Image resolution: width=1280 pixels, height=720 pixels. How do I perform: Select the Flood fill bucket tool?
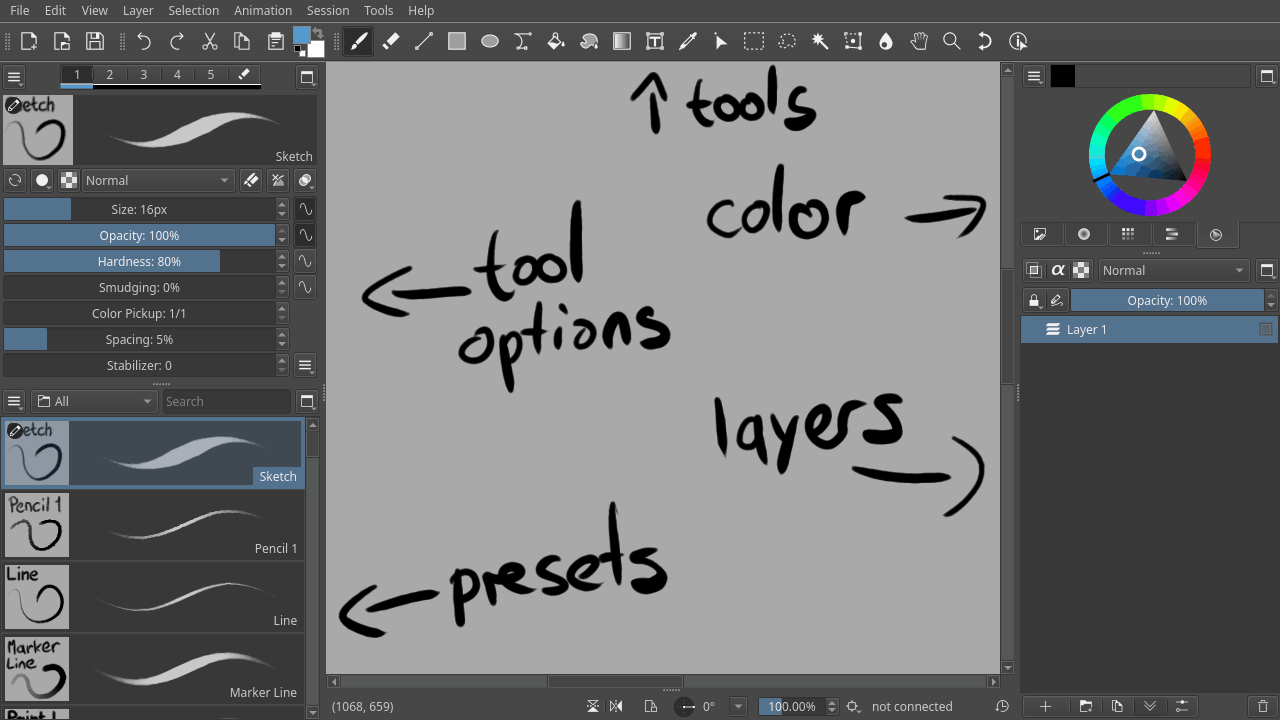(556, 41)
